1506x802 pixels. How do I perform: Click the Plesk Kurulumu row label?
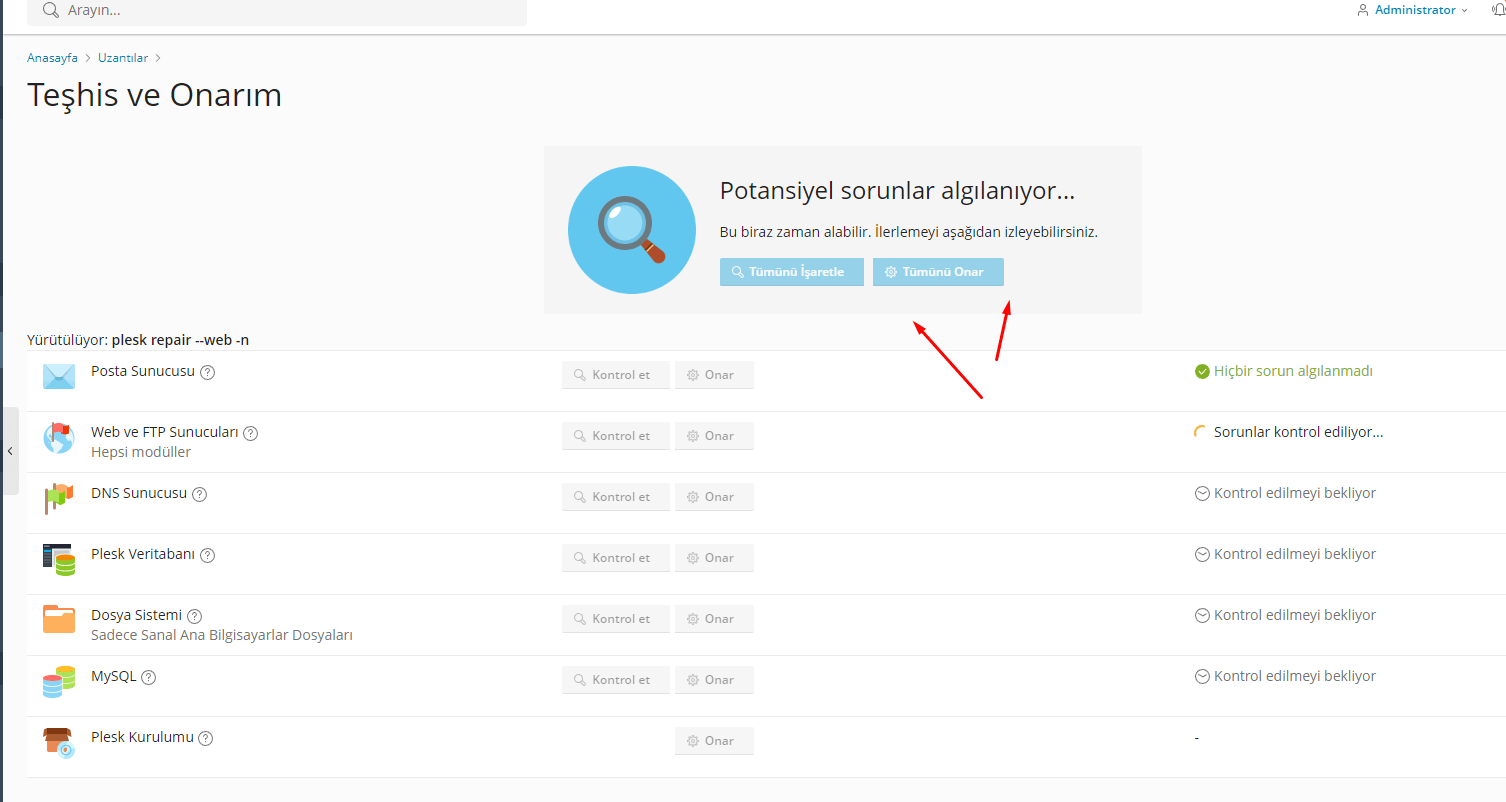[142, 737]
